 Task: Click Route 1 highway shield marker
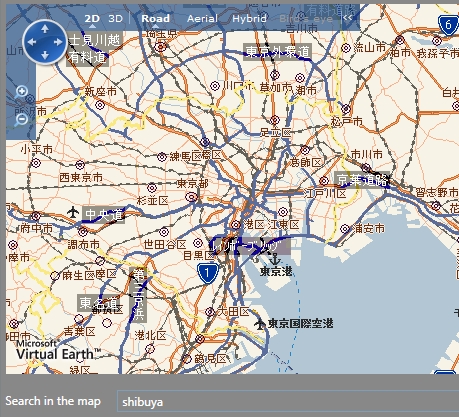pos(208,273)
